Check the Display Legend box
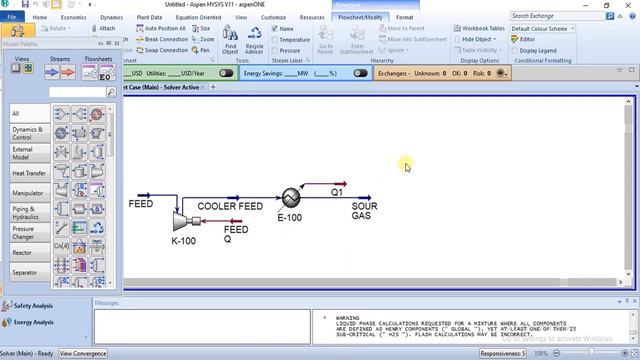The image size is (640, 360). point(514,51)
